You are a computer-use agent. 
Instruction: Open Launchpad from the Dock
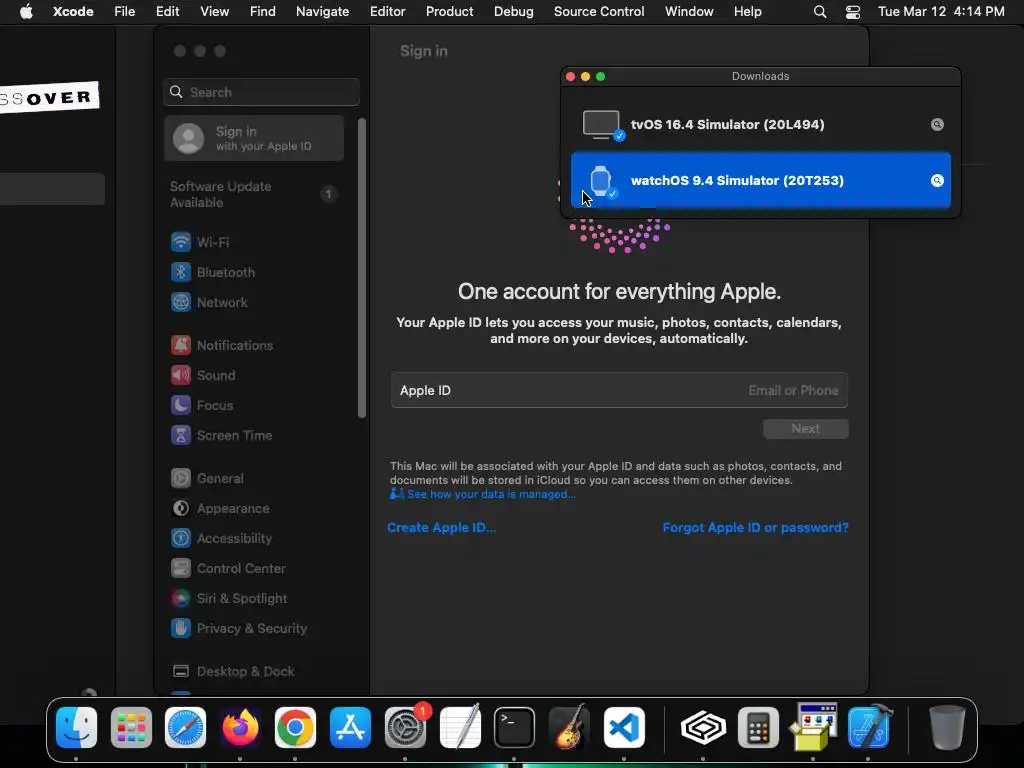pyautogui.click(x=131, y=728)
